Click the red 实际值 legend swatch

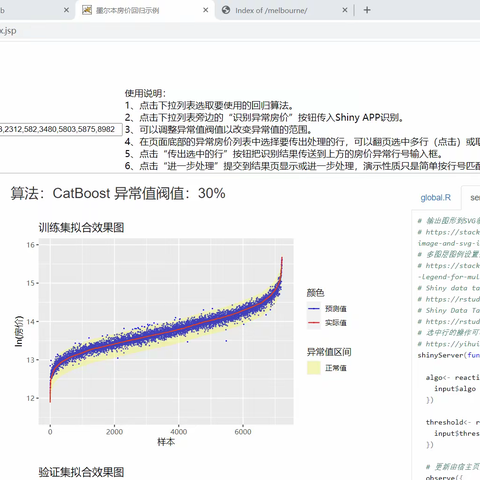click(x=314, y=323)
